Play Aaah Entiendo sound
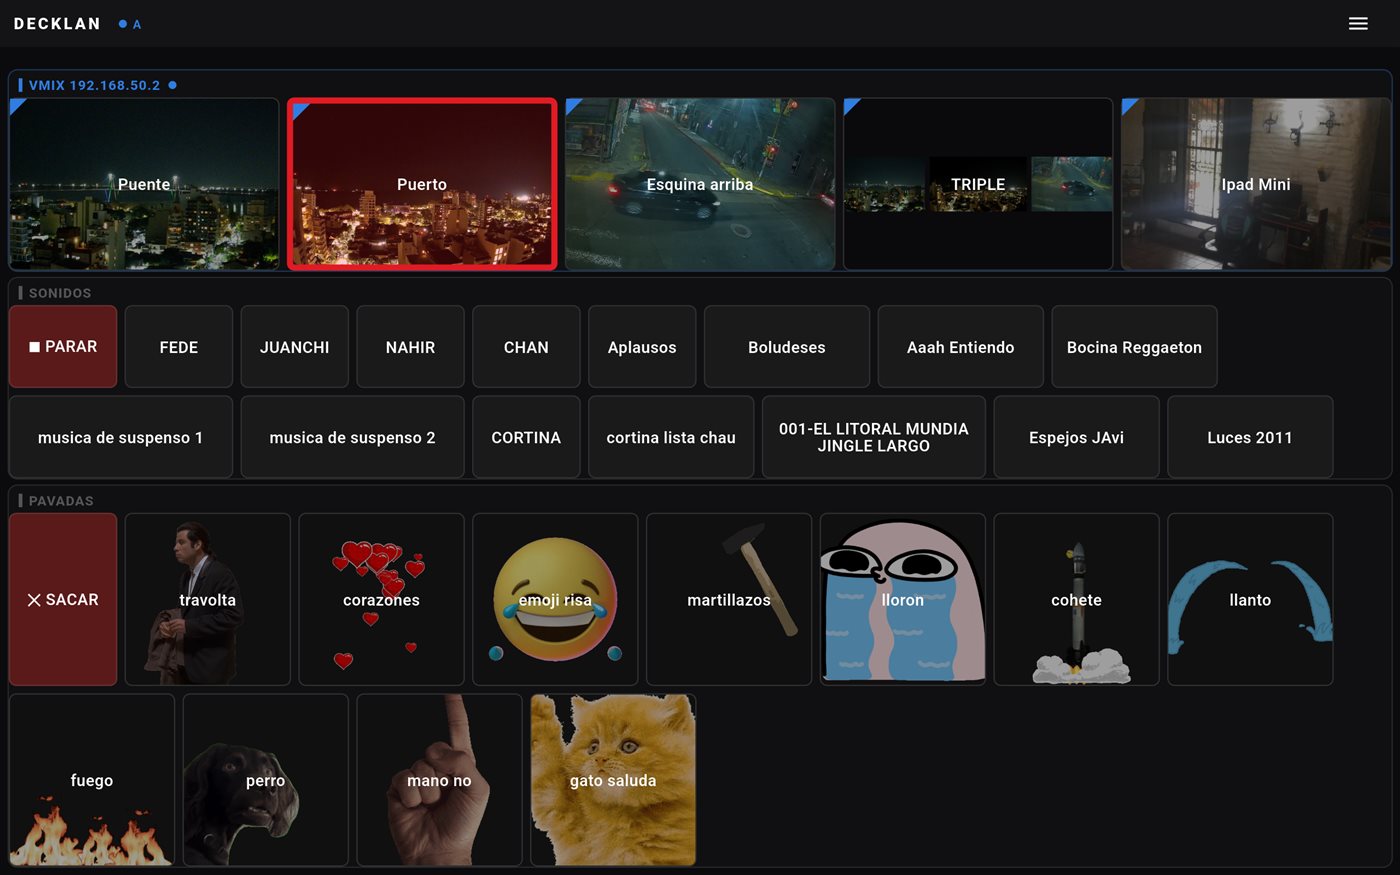The image size is (1400, 875). tap(961, 347)
